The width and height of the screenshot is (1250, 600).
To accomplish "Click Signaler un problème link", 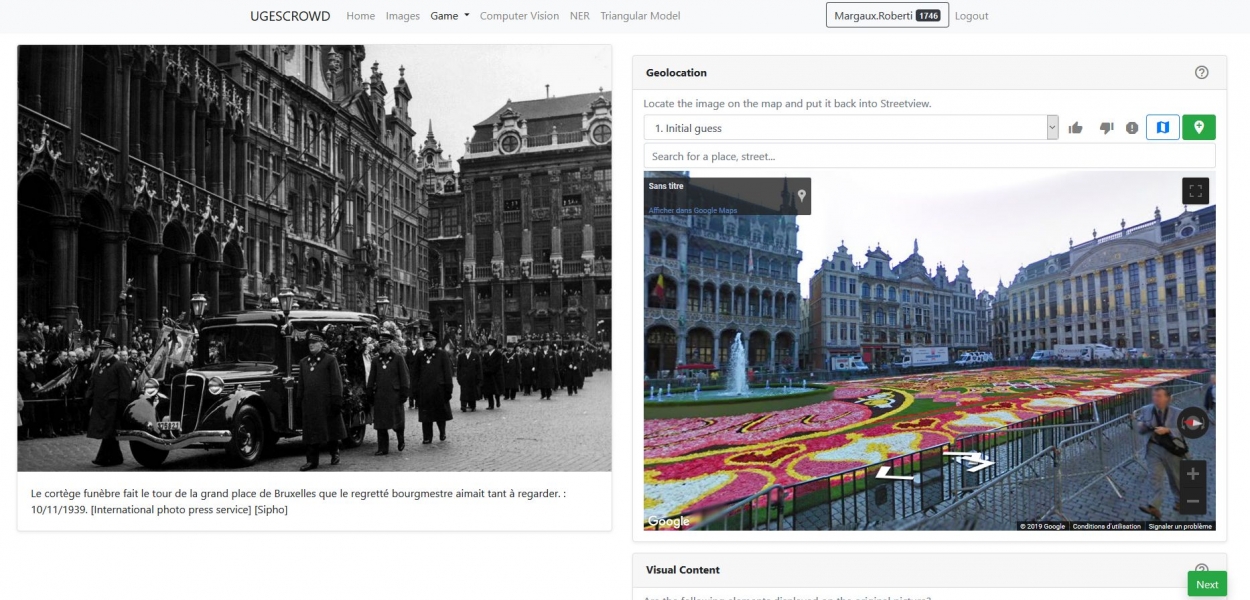I will [x=1180, y=526].
